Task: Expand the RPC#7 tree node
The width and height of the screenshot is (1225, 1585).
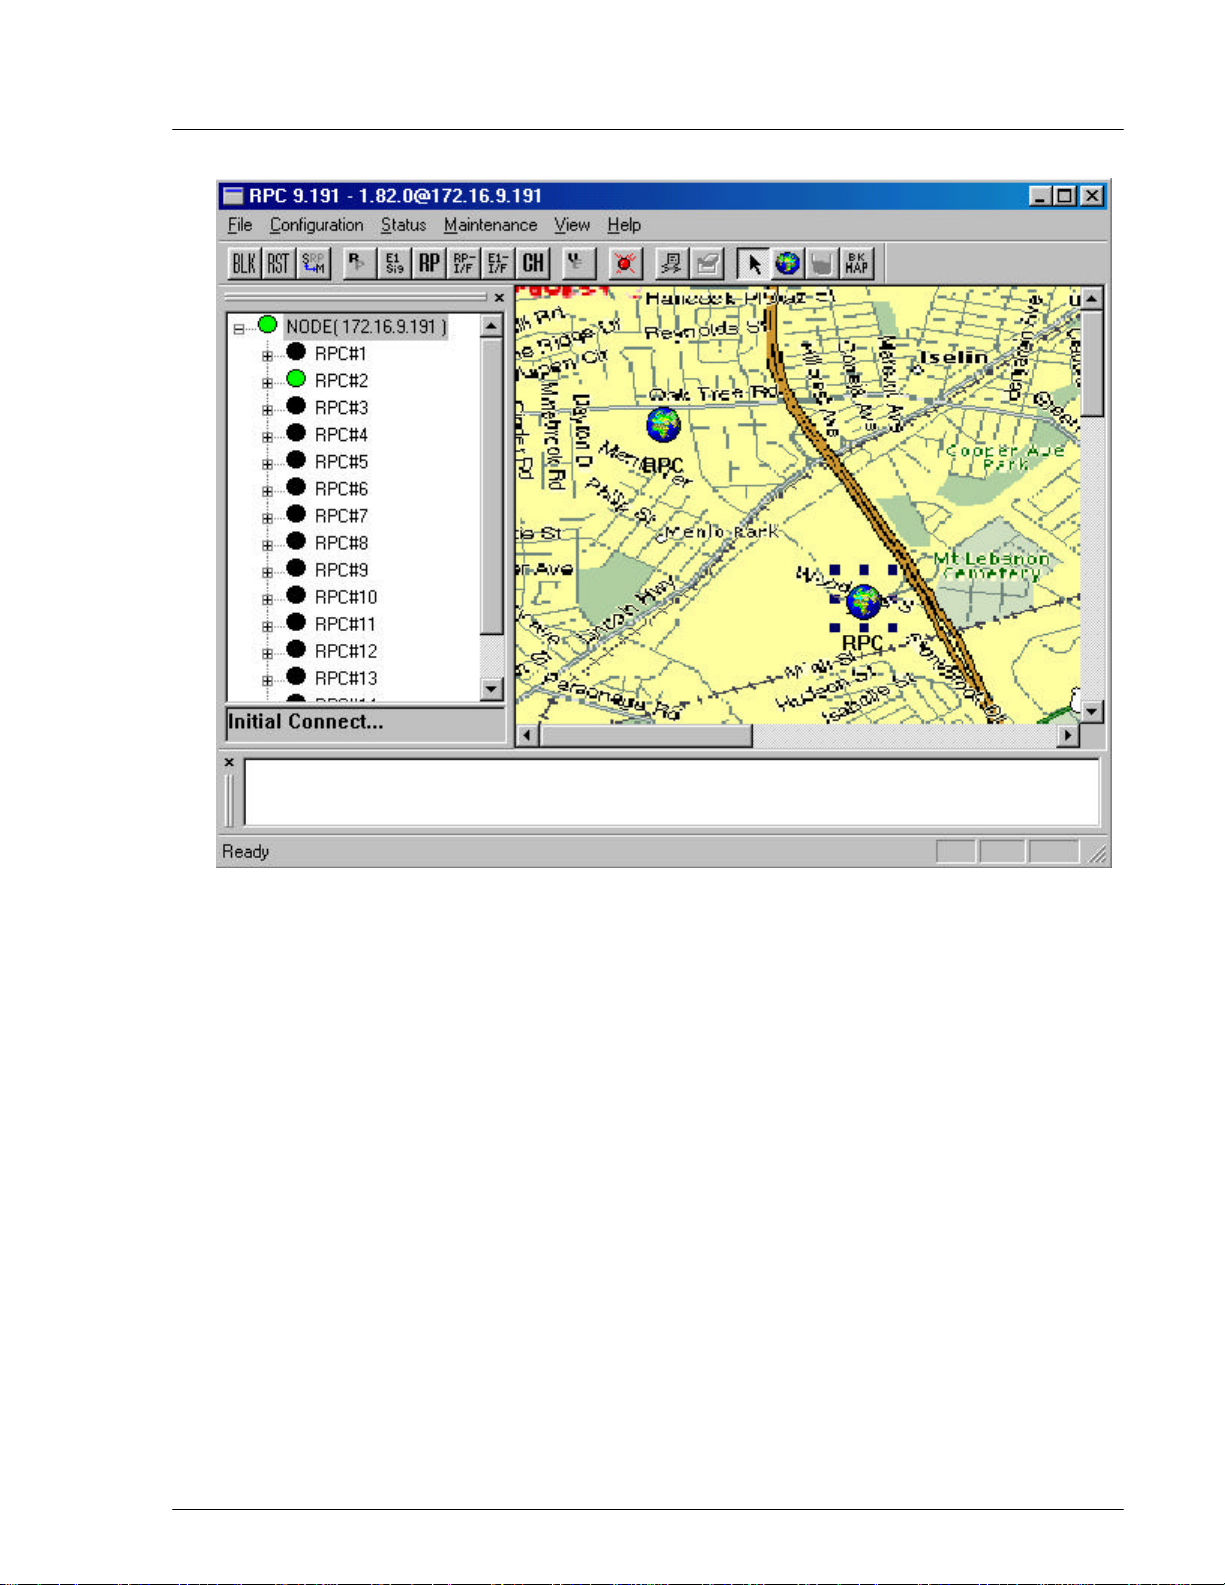Action: pos(267,517)
